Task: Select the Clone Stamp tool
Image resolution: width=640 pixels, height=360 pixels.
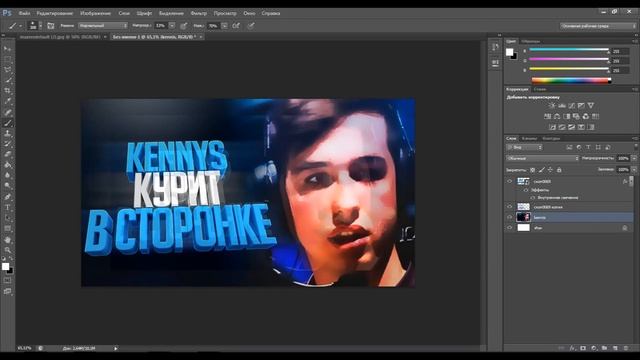Action: tap(8, 133)
